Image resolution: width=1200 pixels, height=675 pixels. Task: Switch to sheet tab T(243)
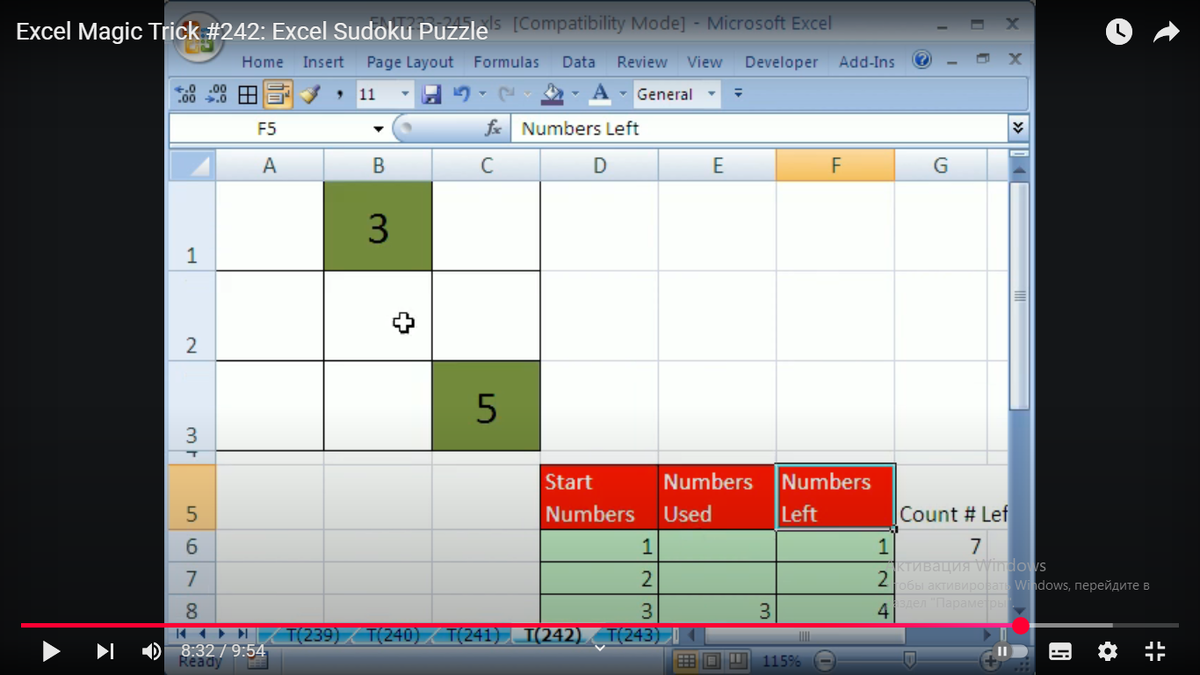click(632, 635)
